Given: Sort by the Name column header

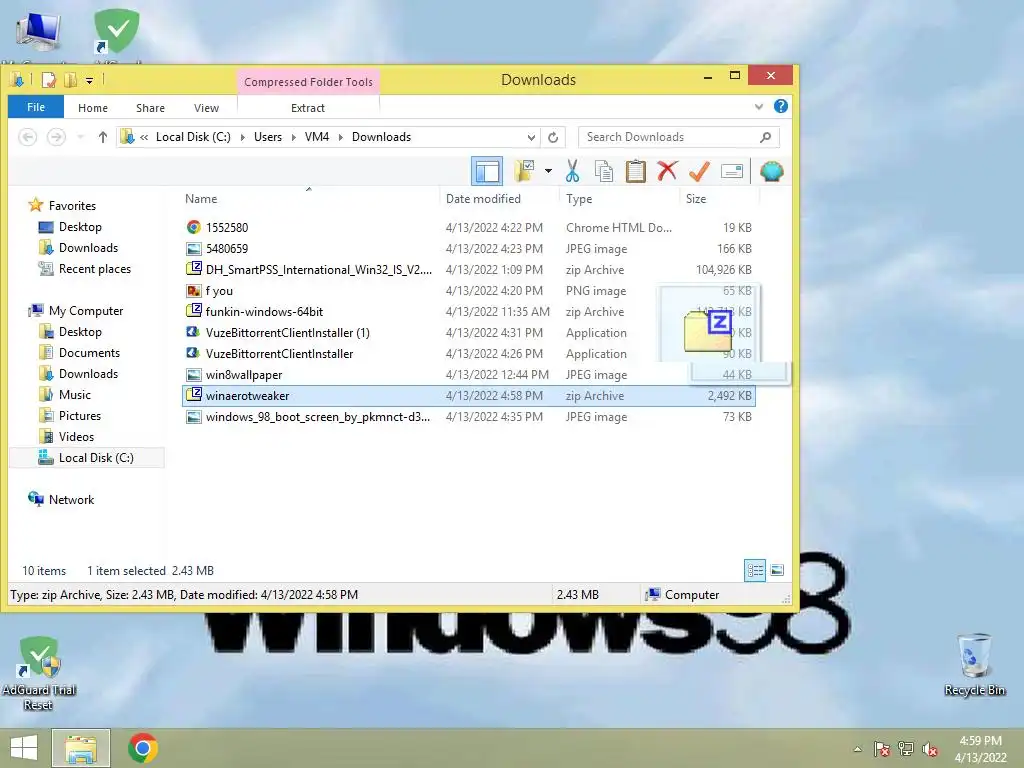Looking at the screenshot, I should 201,199.
